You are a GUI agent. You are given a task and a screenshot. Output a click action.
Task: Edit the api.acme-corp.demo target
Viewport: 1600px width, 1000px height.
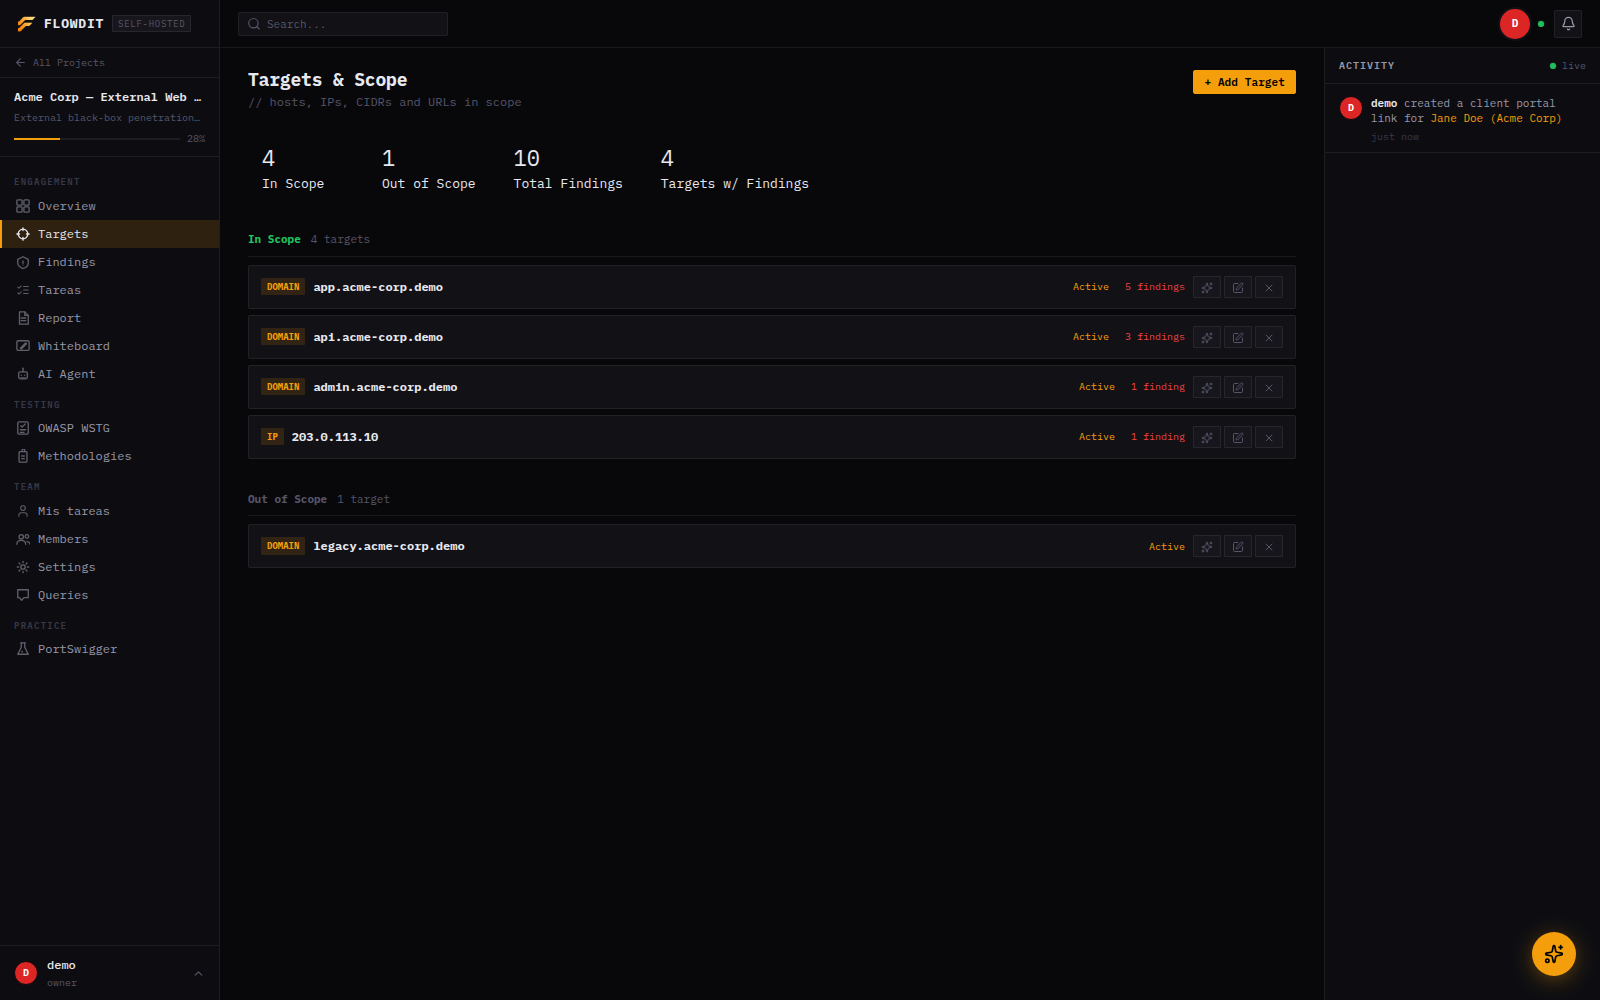pyautogui.click(x=1238, y=337)
